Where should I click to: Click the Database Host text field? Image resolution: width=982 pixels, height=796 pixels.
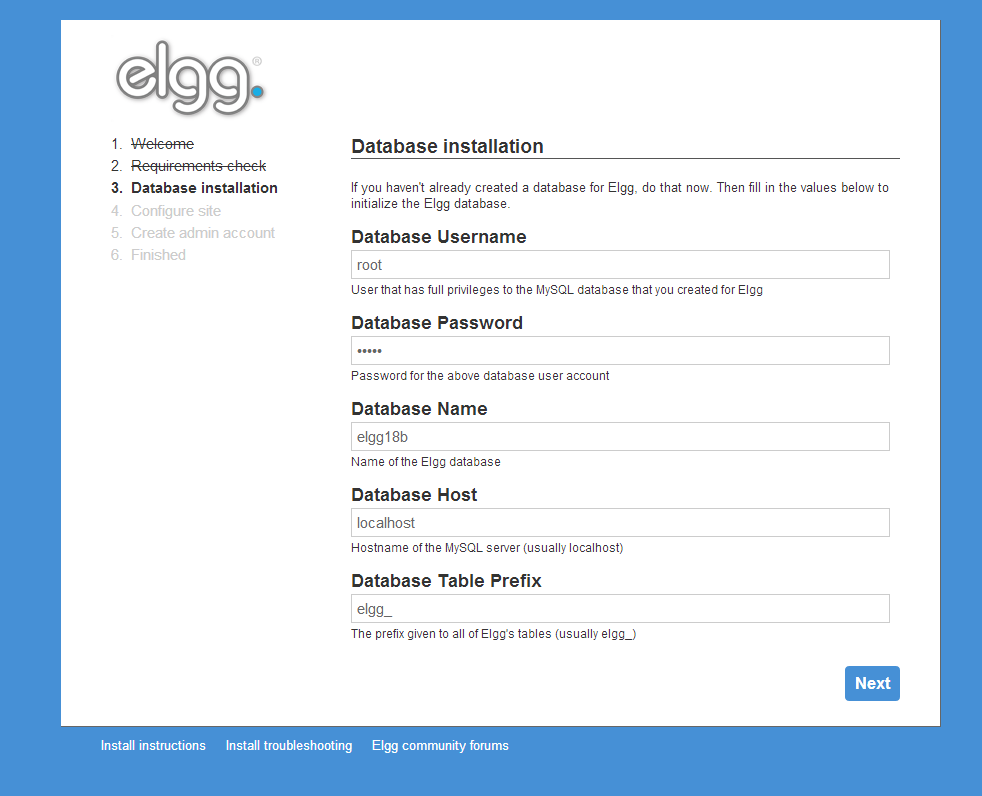point(620,523)
